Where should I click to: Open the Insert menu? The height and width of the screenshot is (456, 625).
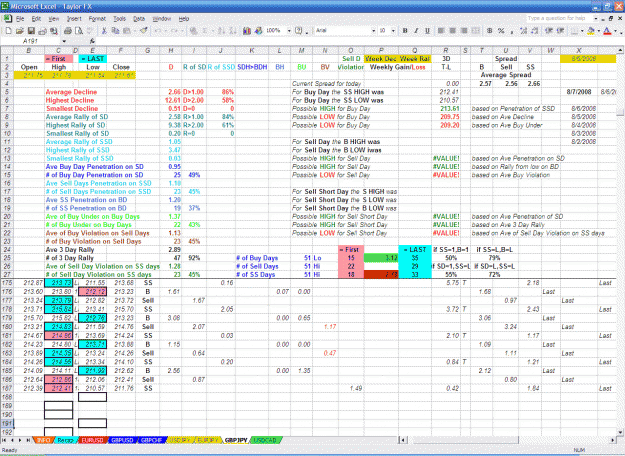(74, 19)
